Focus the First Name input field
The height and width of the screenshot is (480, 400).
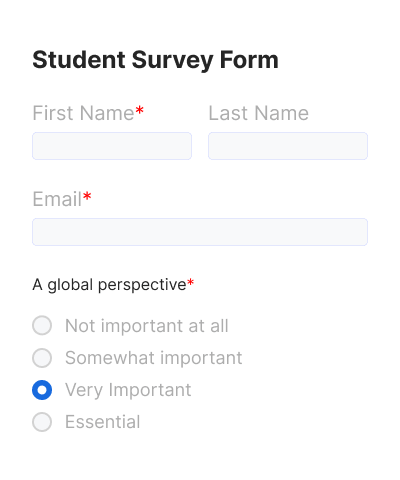[112, 146]
